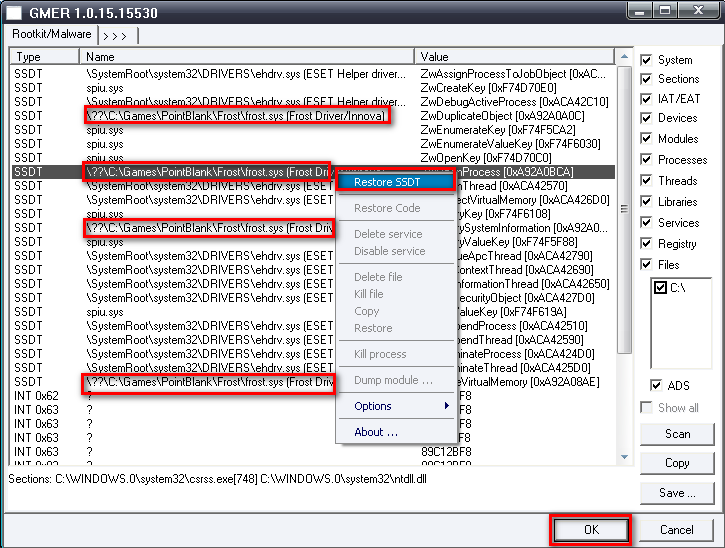Select the ZwOpenKey spiu.sys row

point(313,158)
